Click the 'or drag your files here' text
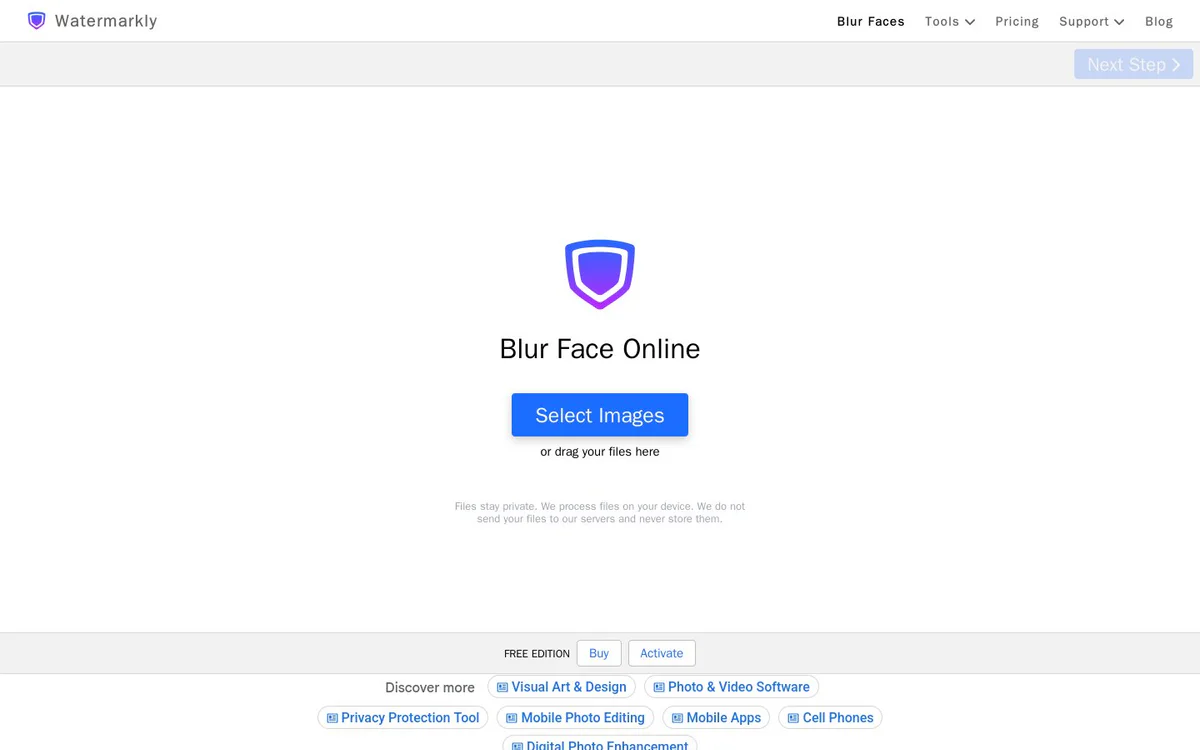The image size is (1200, 750). pyautogui.click(x=600, y=452)
